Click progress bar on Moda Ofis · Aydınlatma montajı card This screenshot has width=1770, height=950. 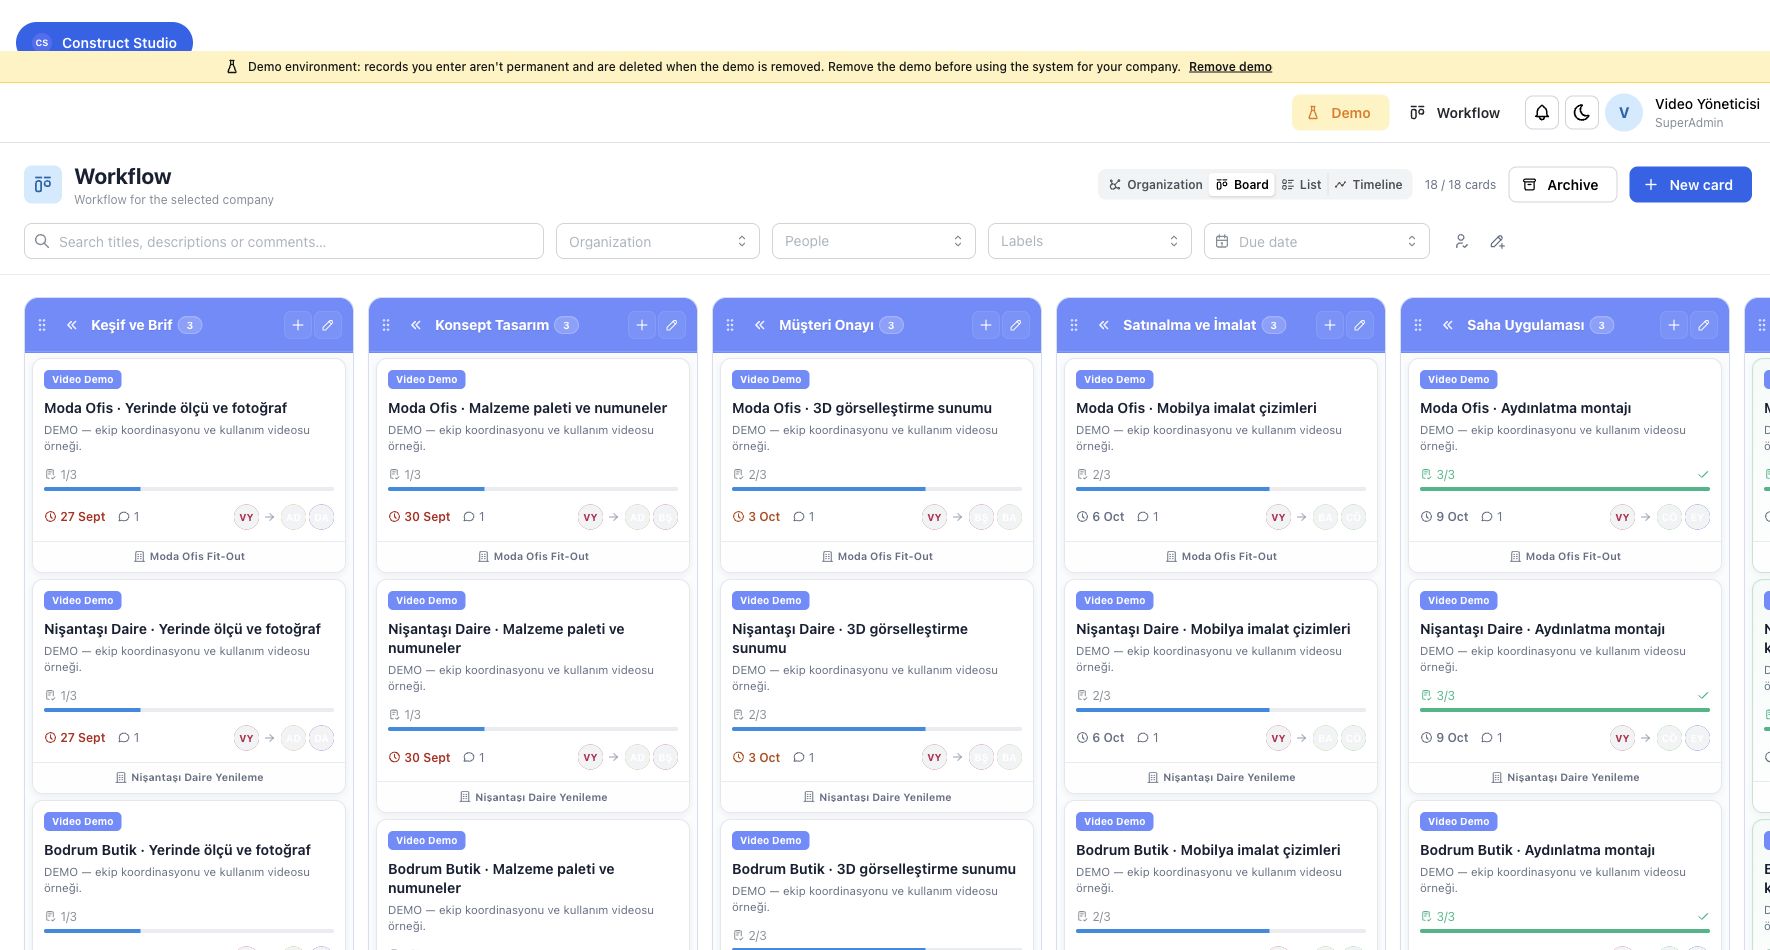click(x=1565, y=489)
